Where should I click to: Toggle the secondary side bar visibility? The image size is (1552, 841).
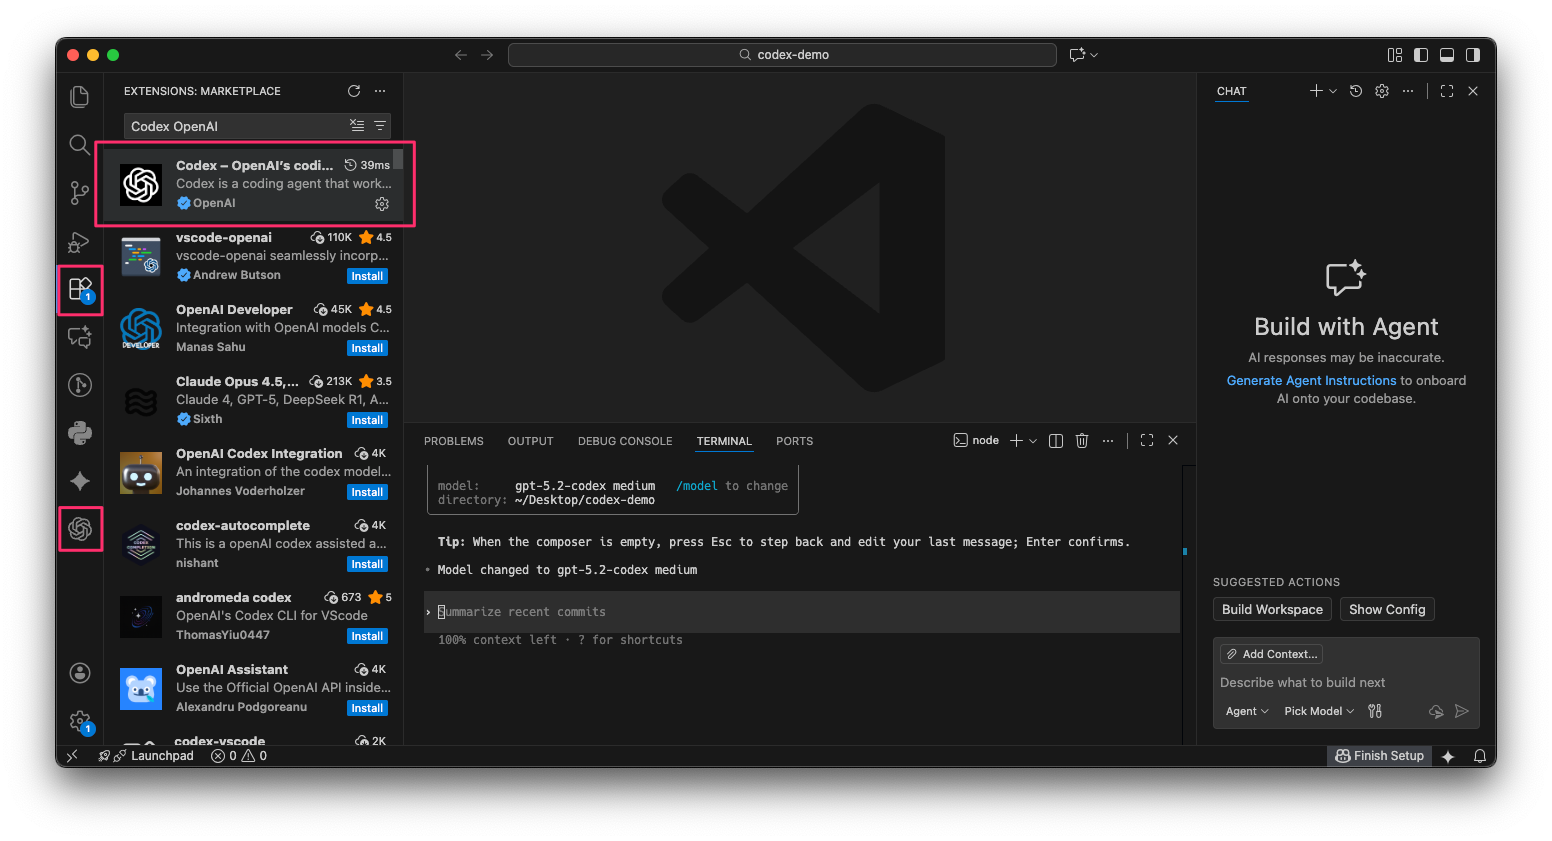tap(1473, 55)
